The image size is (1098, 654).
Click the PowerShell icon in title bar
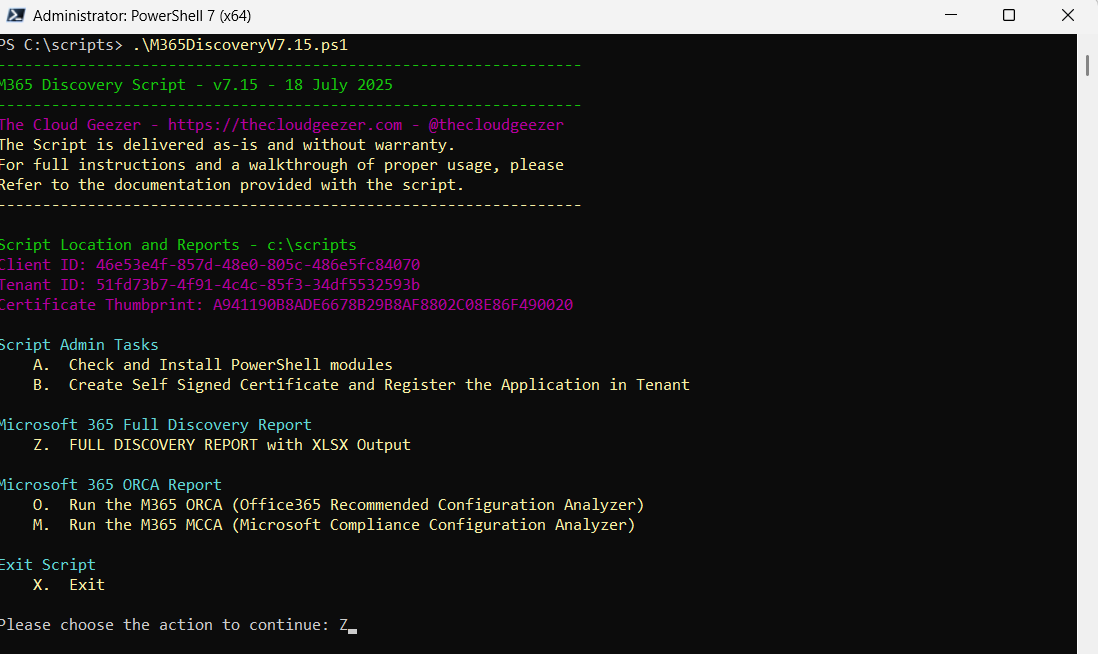coord(15,15)
